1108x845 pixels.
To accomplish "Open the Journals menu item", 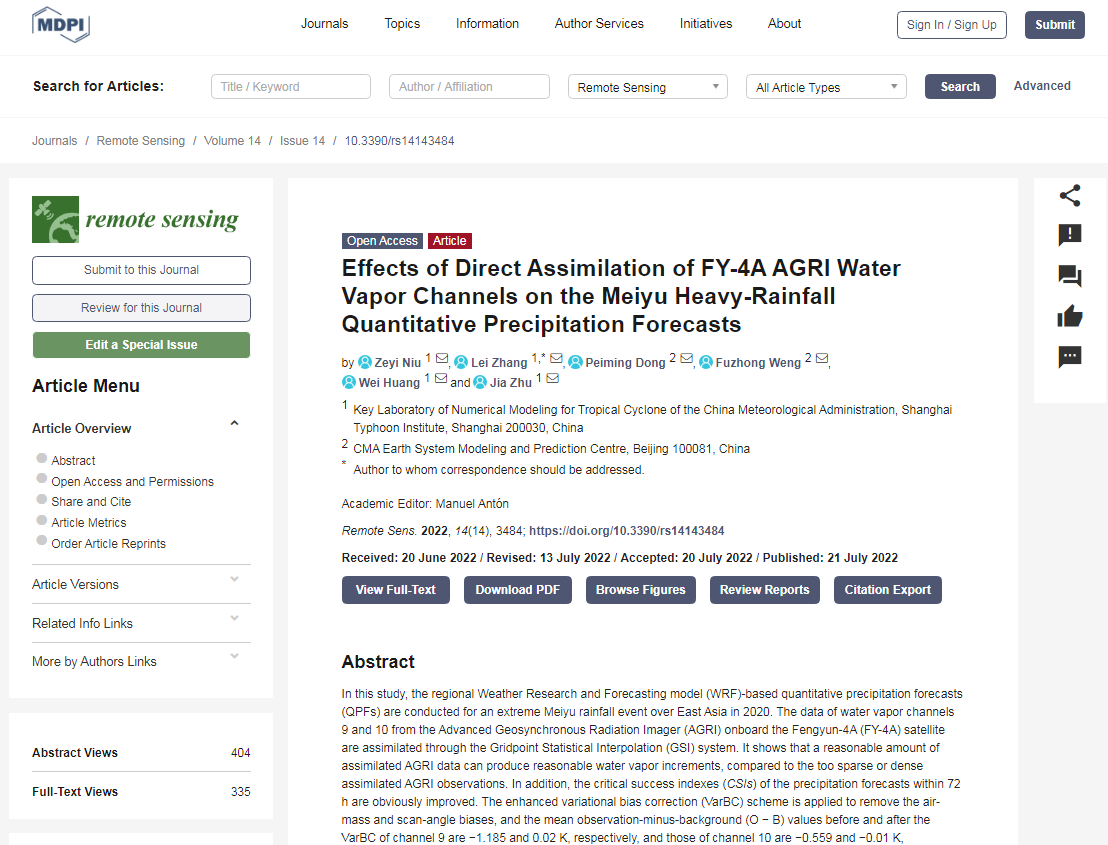I will 324,23.
